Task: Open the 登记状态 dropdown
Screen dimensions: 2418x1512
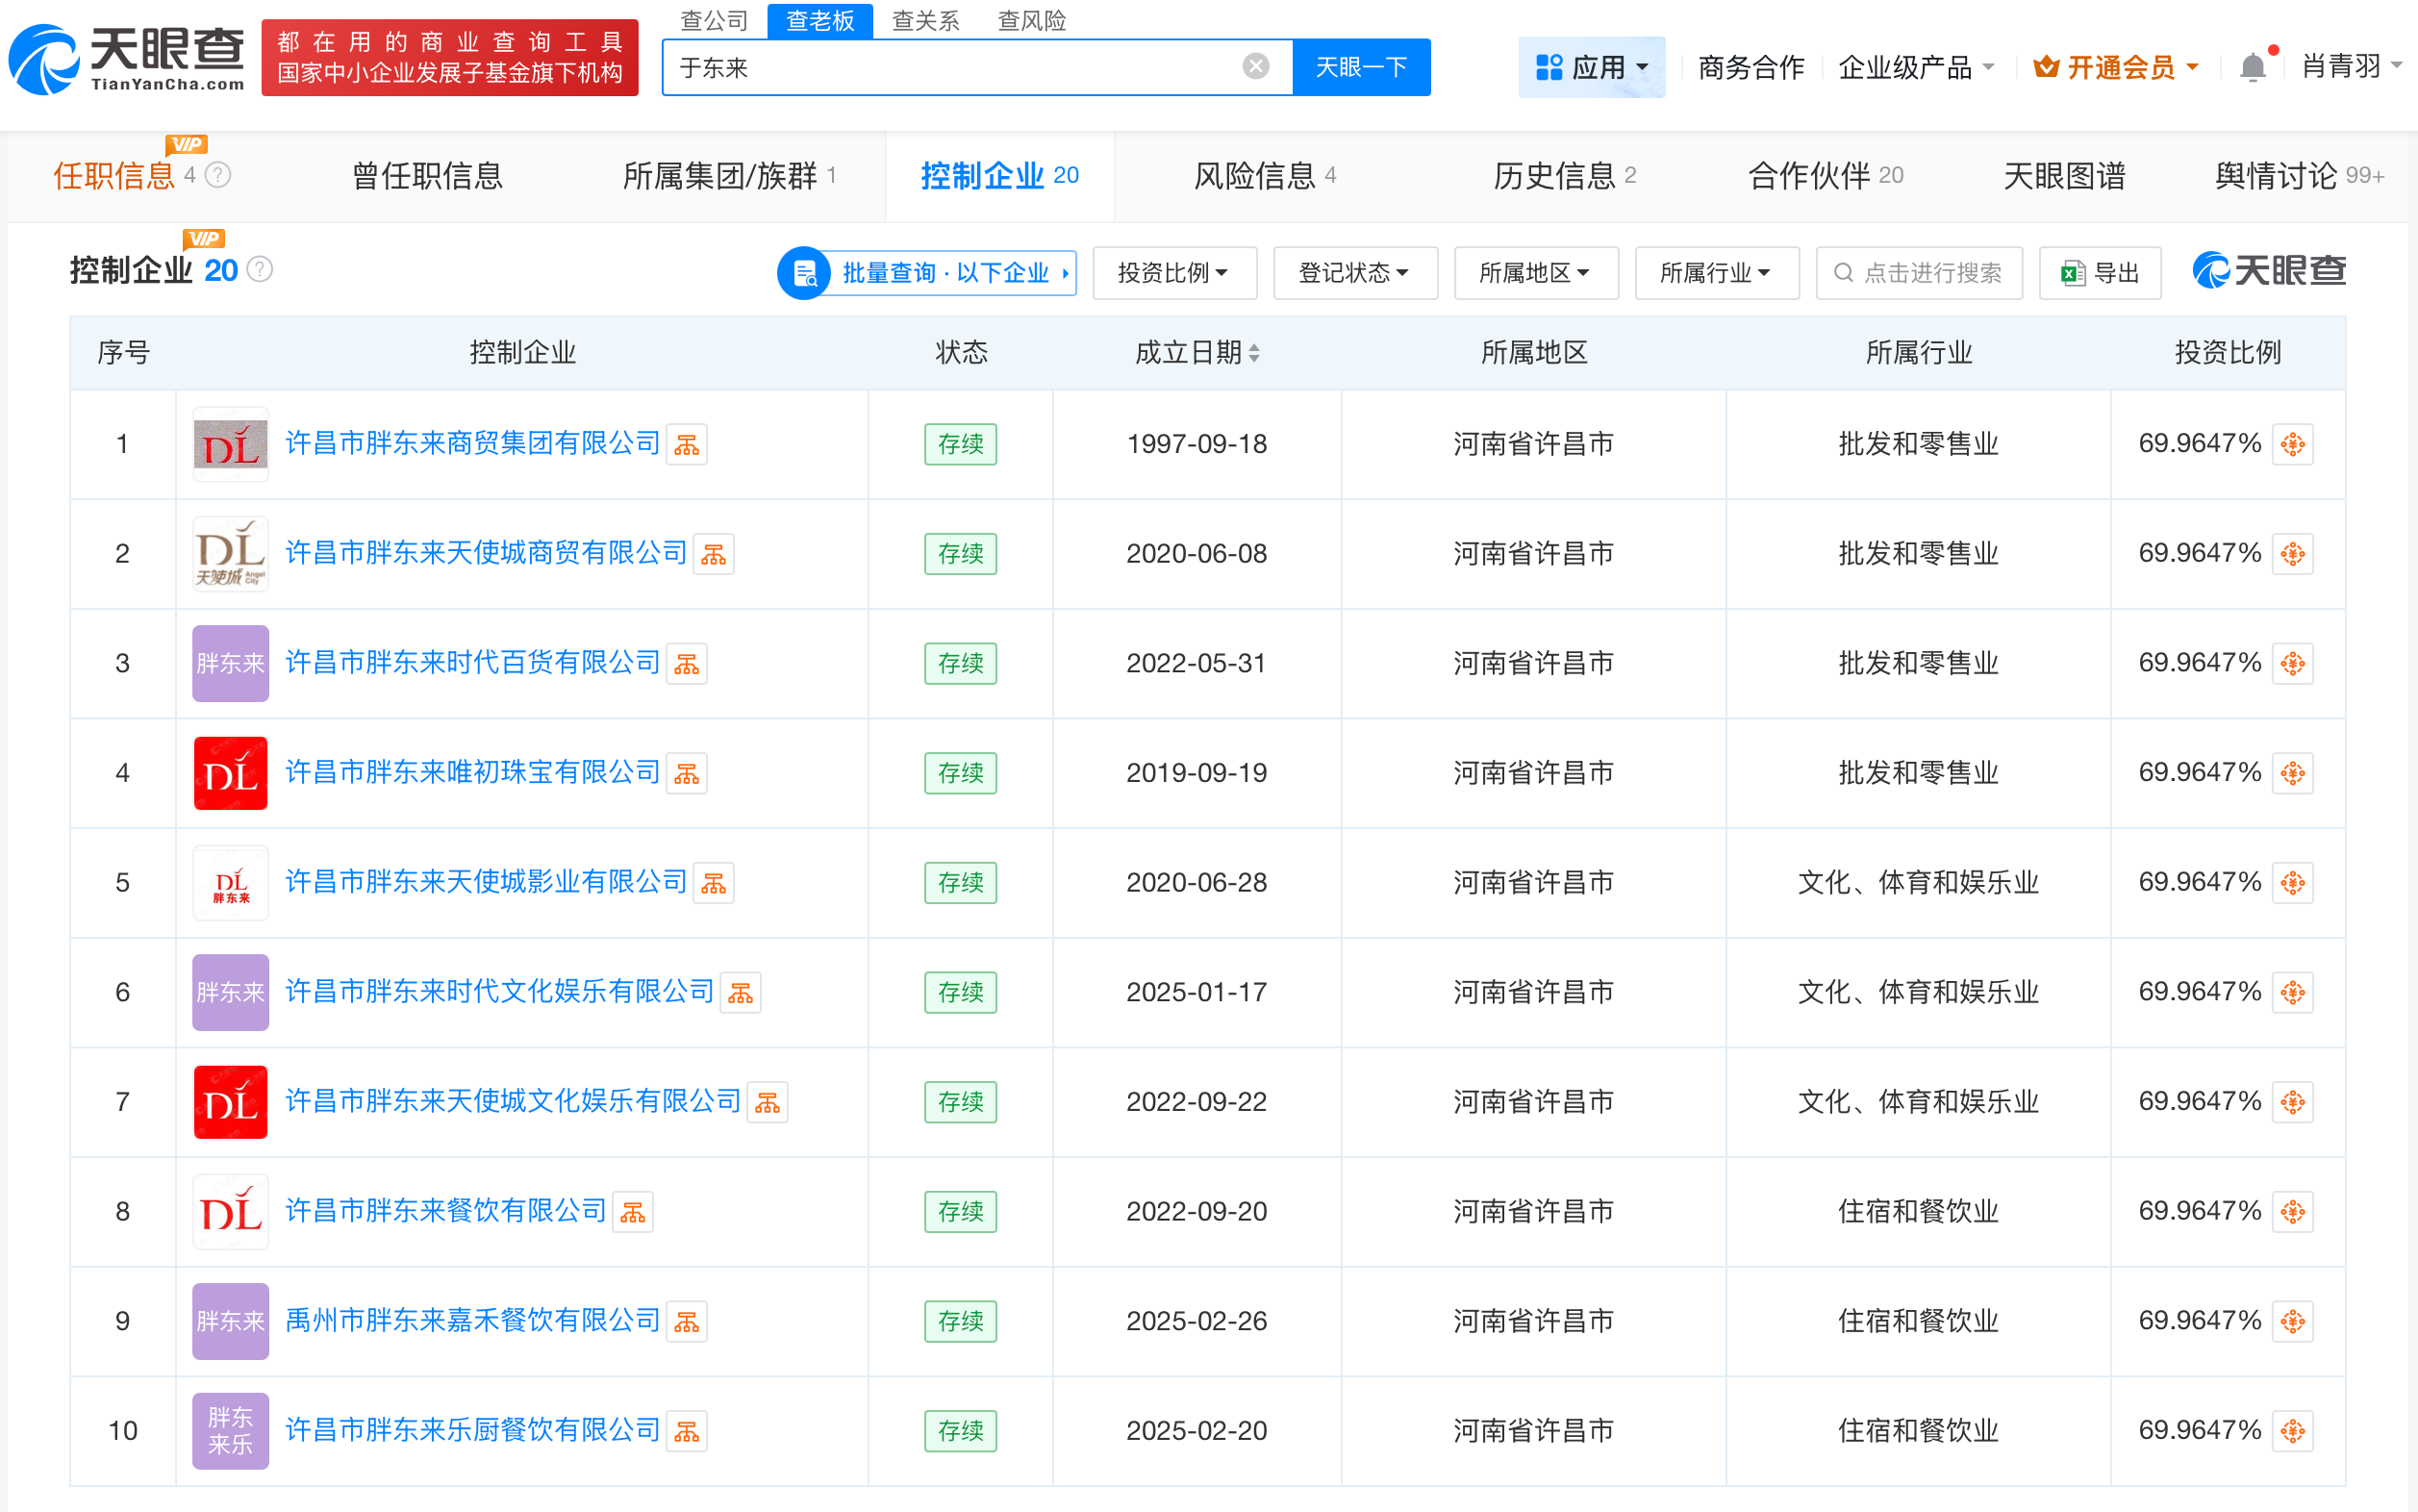Action: tap(1355, 272)
